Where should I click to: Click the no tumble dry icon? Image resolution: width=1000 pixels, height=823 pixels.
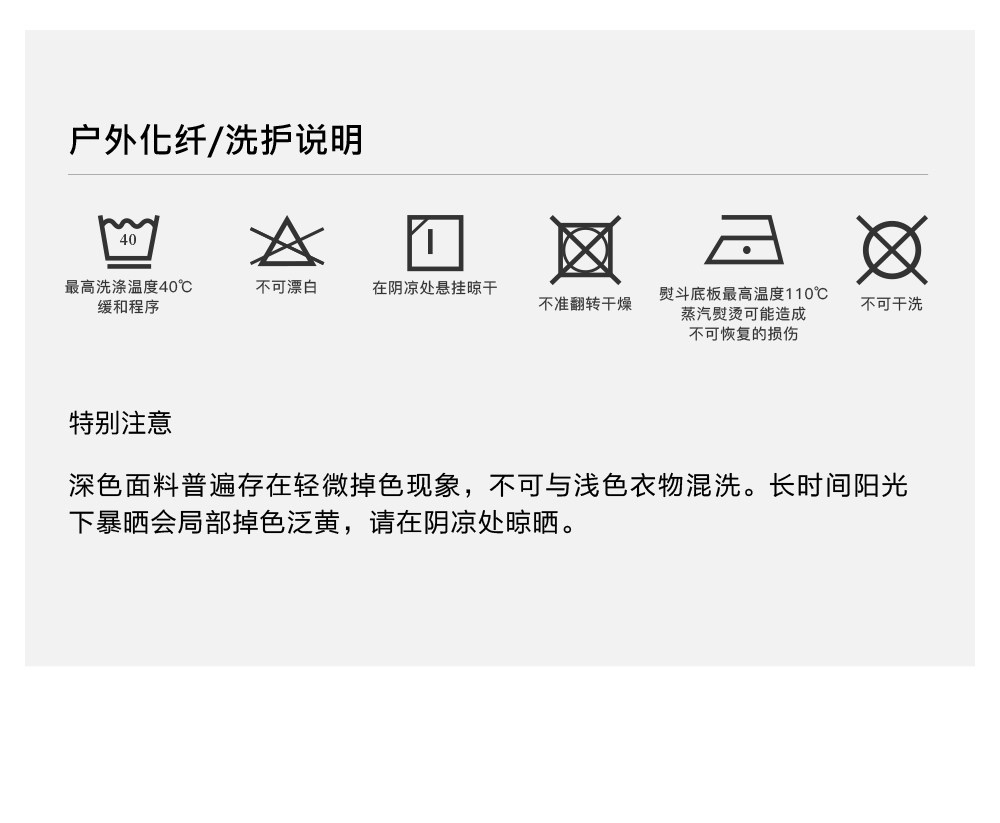(585, 249)
